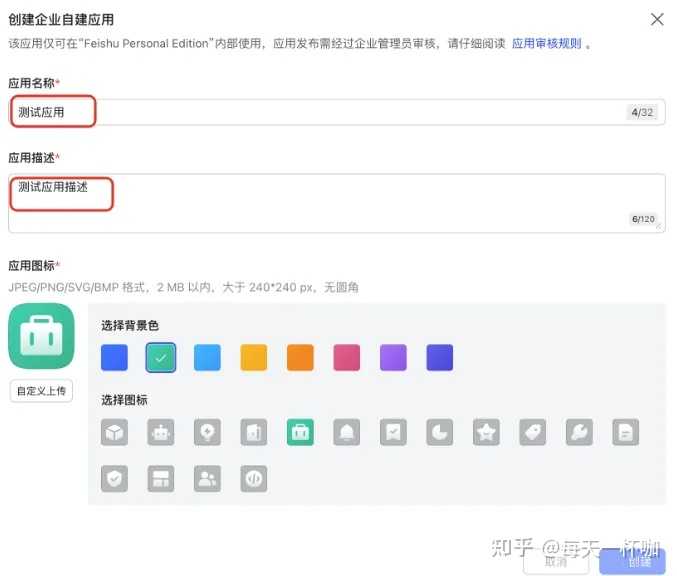
Task: Click the 自定义上传 custom upload button
Action: point(41,391)
